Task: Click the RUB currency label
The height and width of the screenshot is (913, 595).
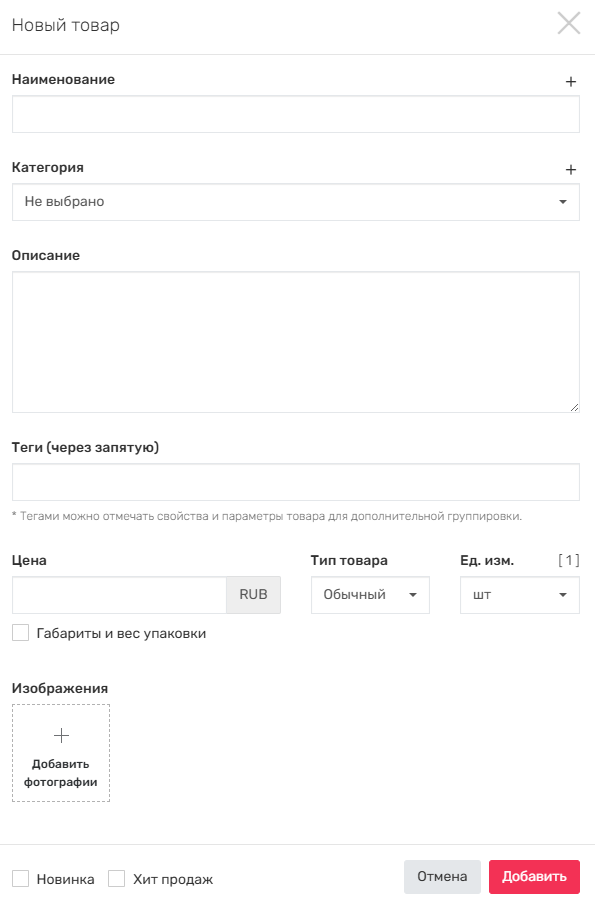Action: tap(253, 595)
